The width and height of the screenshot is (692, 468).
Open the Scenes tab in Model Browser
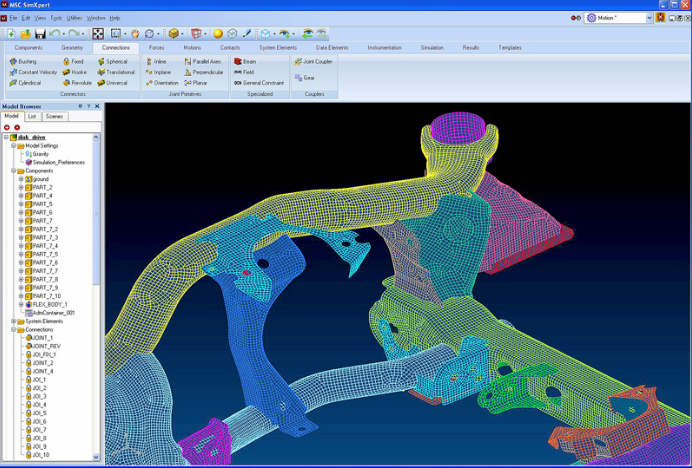(x=55, y=117)
